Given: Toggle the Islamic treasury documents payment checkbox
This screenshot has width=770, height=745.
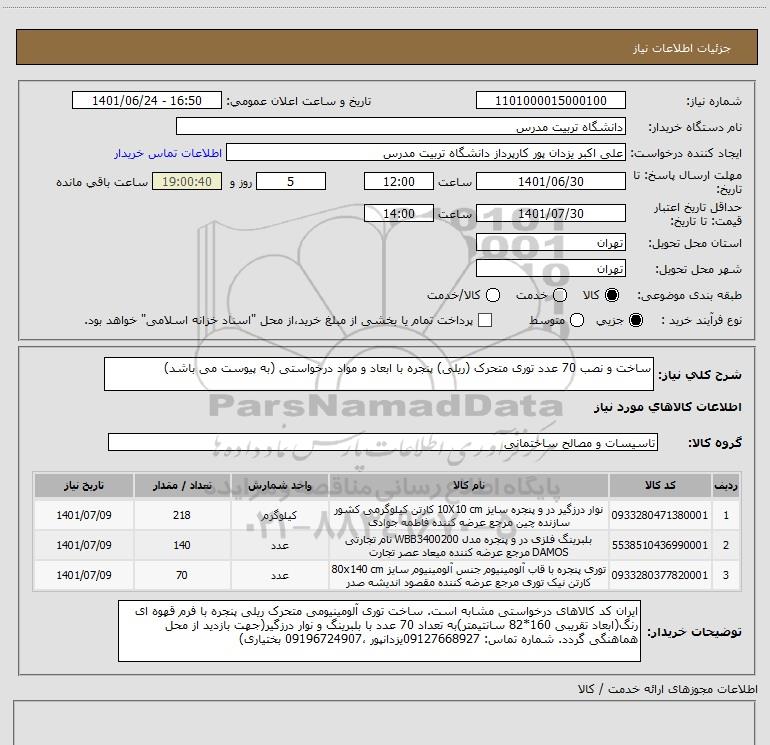Looking at the screenshot, I should click(x=485, y=320).
